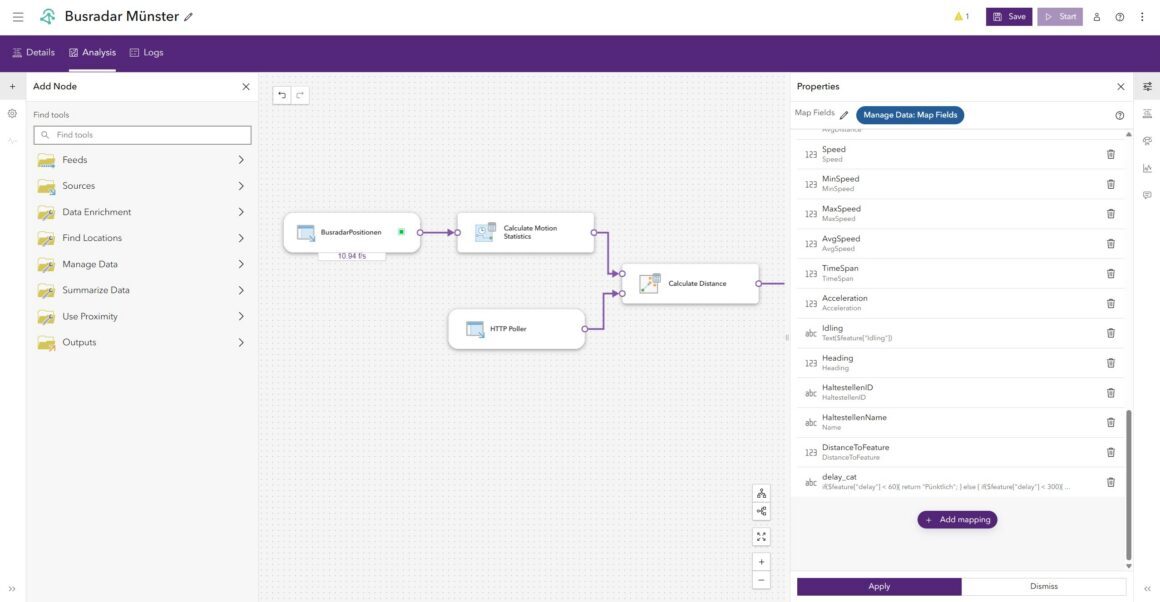Expand the left rail with double chevron
This screenshot has height=602, width=1160.
point(12,589)
